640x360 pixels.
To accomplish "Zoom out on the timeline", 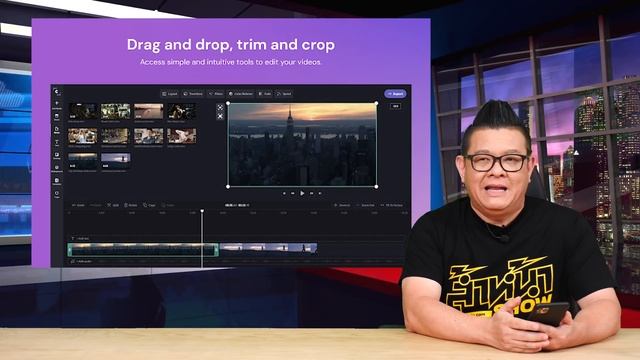I will pyautogui.click(x=365, y=205).
